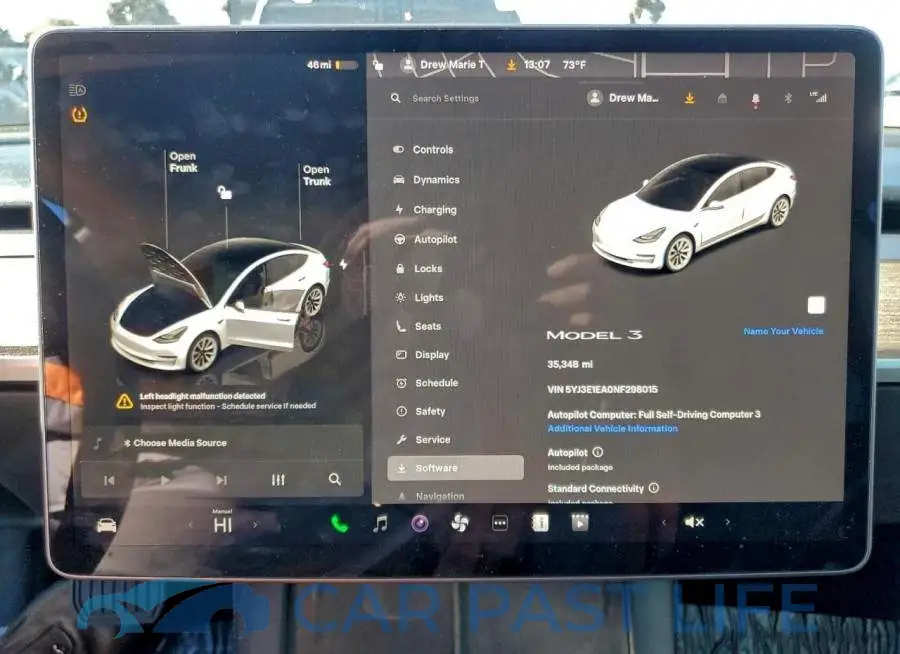Viewport: 900px width, 654px height.
Task: Open the Schedule settings menu
Action: click(x=427, y=382)
